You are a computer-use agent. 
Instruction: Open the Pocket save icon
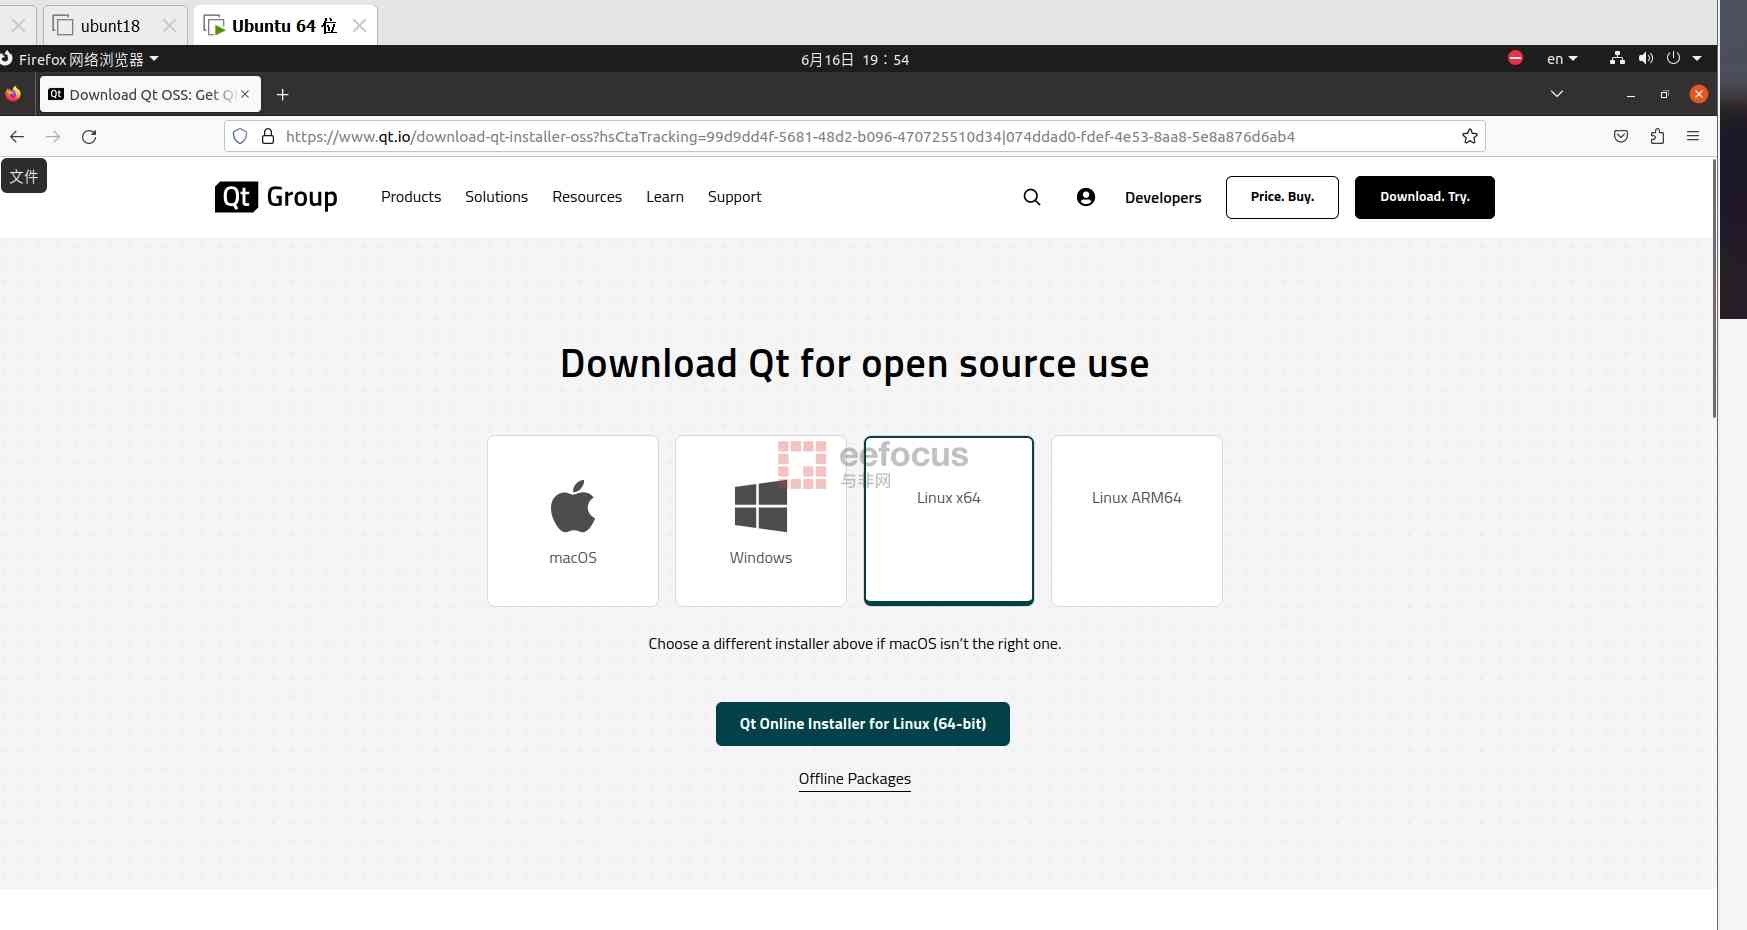click(1621, 136)
